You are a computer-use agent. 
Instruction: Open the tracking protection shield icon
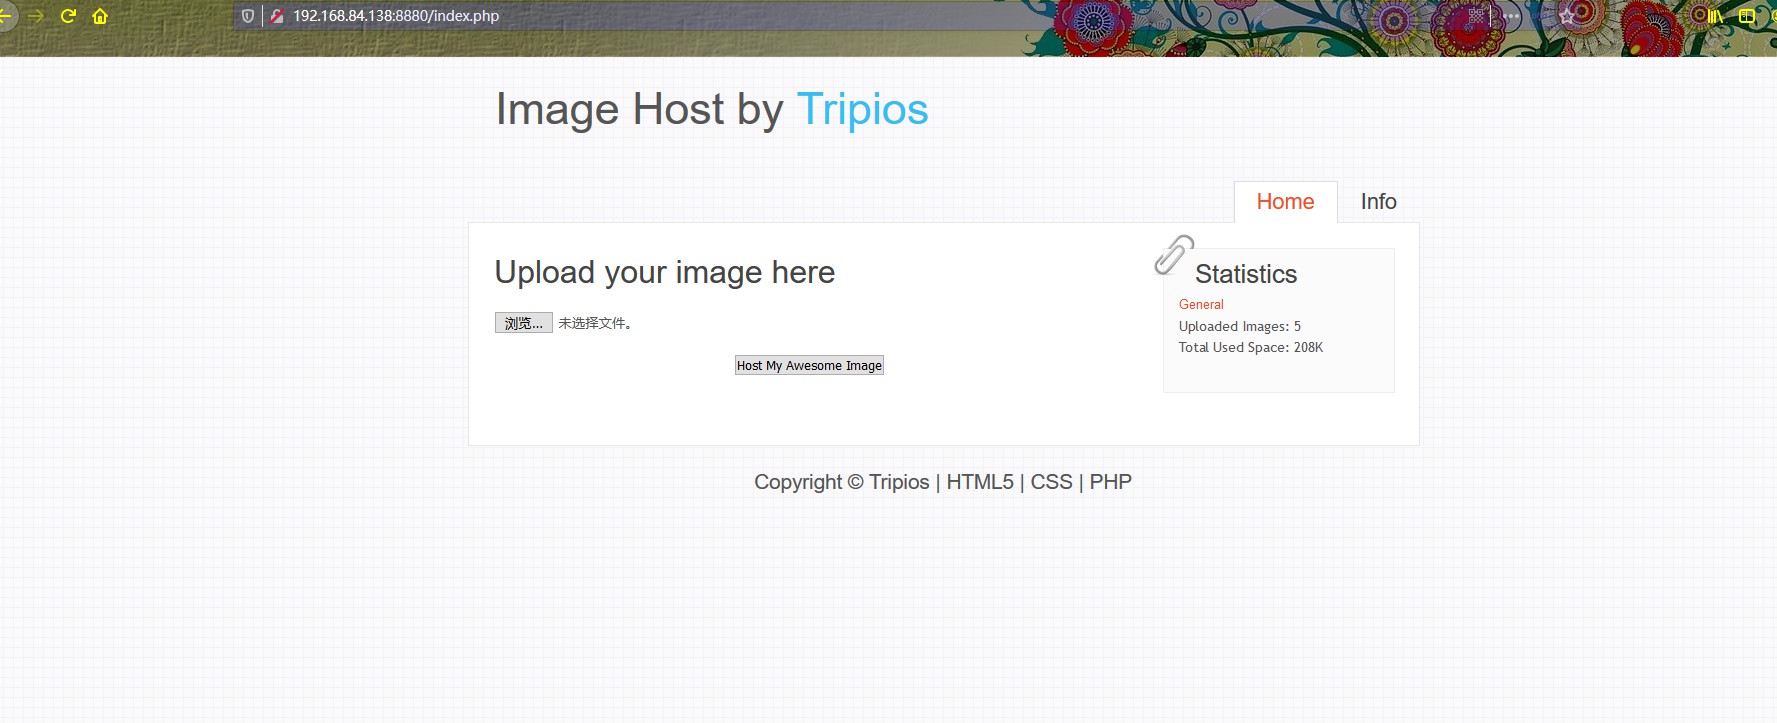tap(248, 16)
